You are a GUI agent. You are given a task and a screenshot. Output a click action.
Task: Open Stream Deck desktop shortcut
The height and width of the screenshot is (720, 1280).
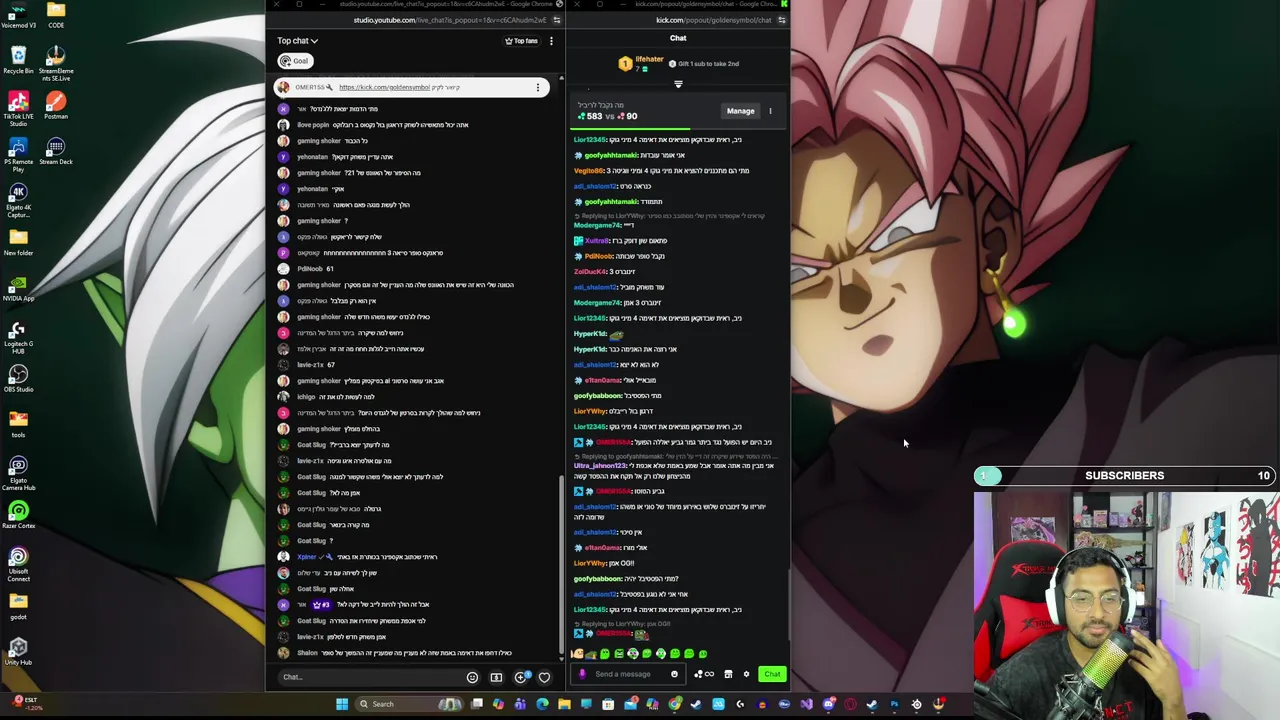[56, 150]
